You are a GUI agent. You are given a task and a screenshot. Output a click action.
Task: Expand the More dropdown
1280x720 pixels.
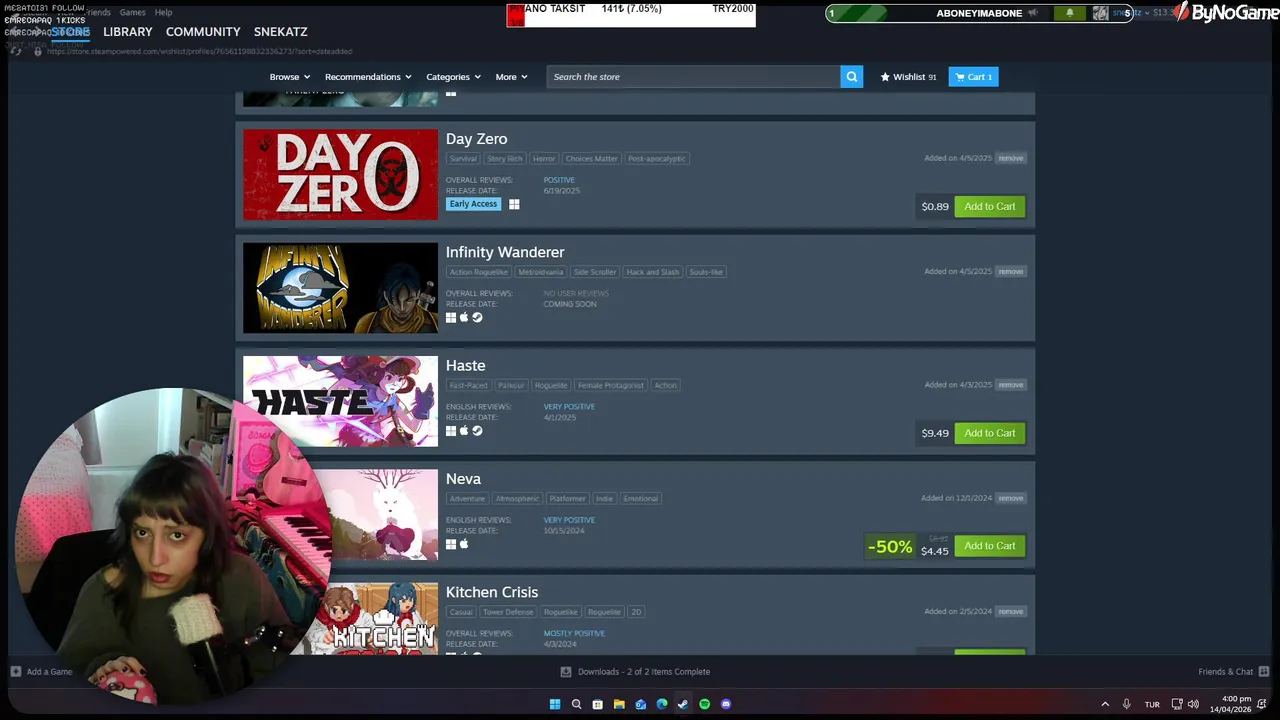(x=511, y=77)
